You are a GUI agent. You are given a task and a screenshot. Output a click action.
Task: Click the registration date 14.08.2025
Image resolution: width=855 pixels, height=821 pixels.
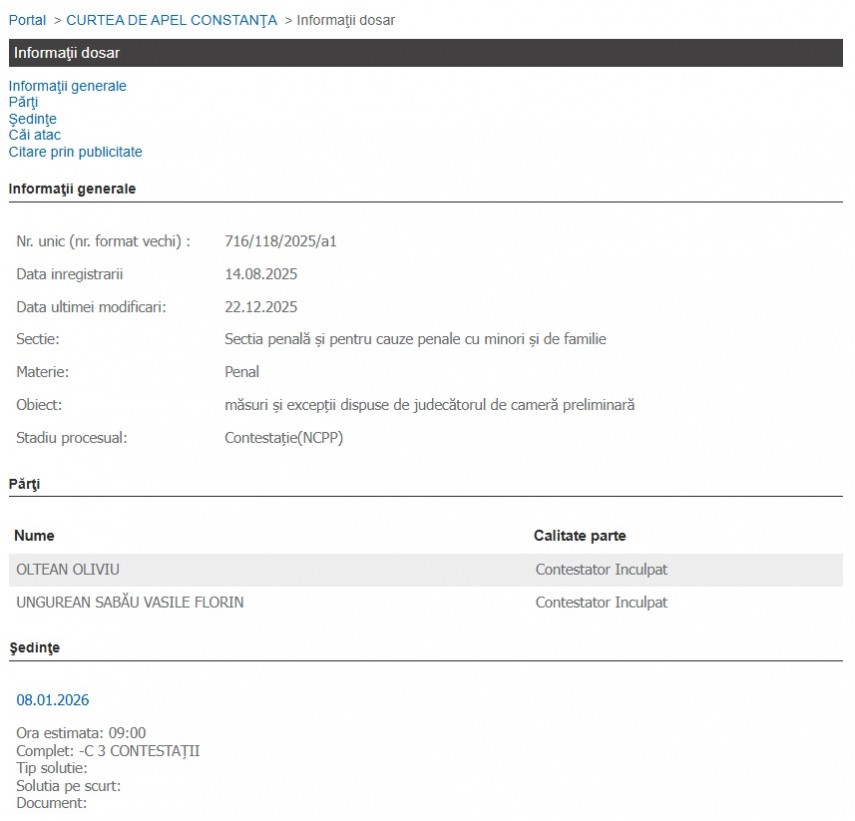click(x=261, y=274)
